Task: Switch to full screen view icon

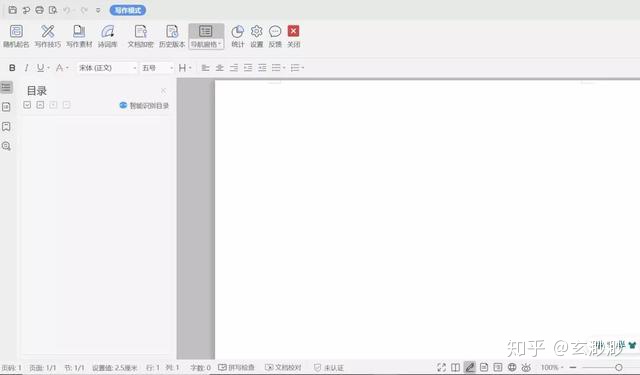Action: click(442, 367)
